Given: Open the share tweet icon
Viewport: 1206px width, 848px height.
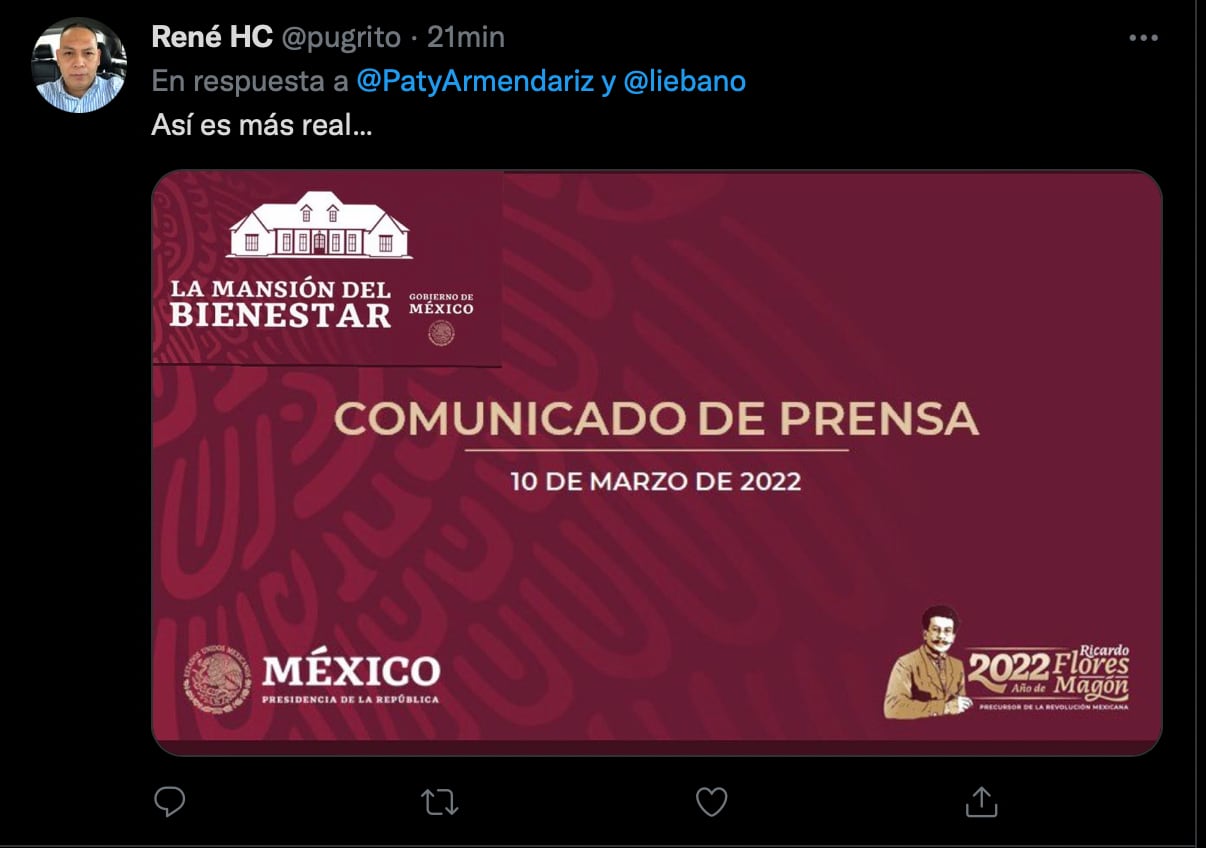Looking at the screenshot, I should pyautogui.click(x=981, y=801).
